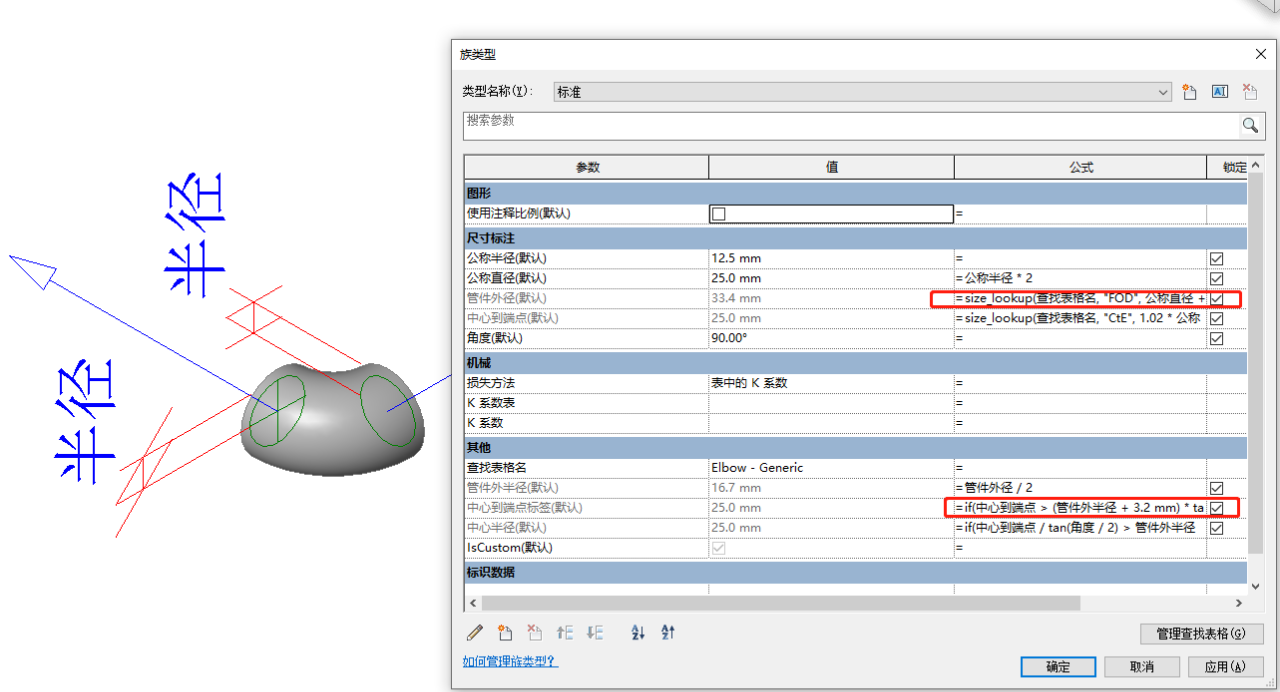Toggle the 使用注释比例 checkbox
Screen dimensions: 1280x692
(718, 213)
